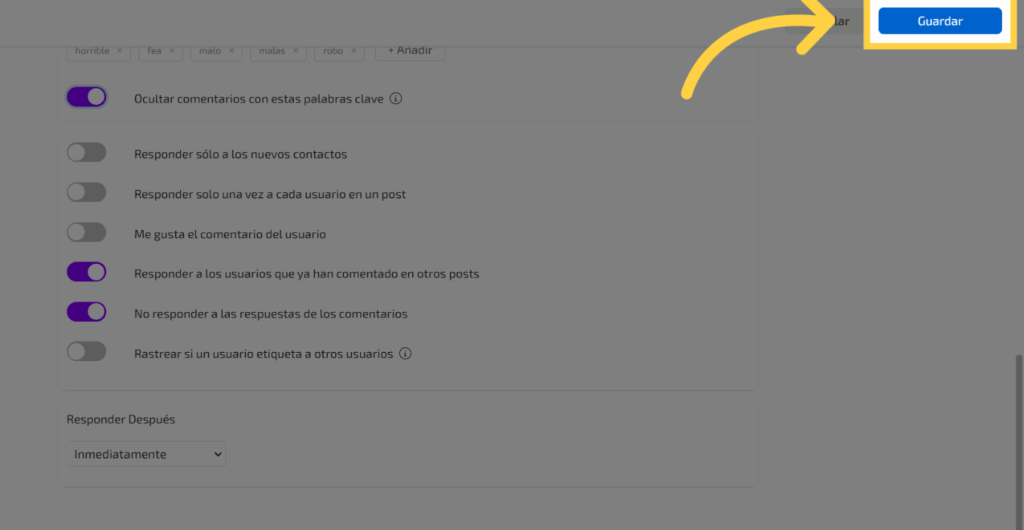Viewport: 1024px width, 530px height.
Task: Enable 'Me gusta el comentario del usuario' switch
Action: coord(86,233)
